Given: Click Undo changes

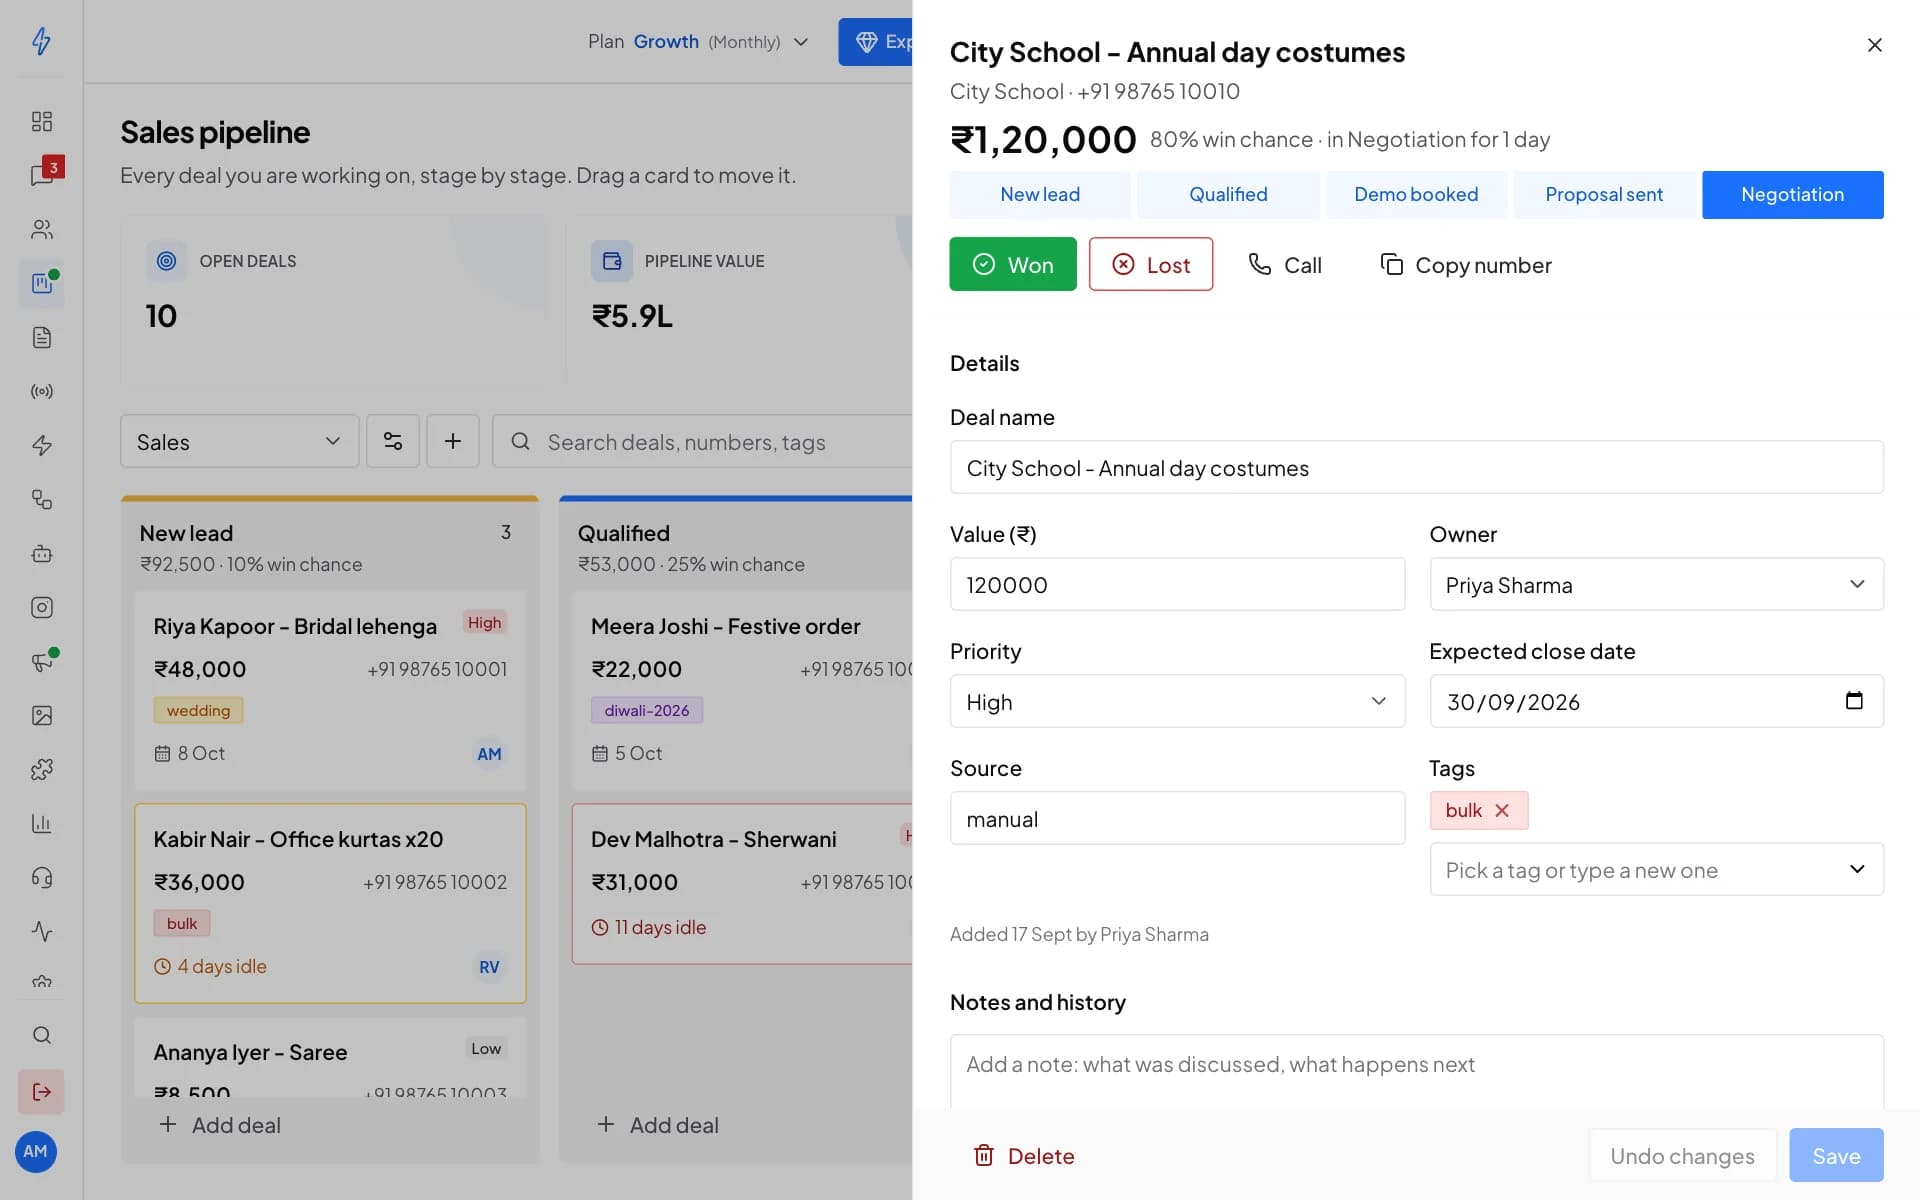Looking at the screenshot, I should click(x=1682, y=1156).
